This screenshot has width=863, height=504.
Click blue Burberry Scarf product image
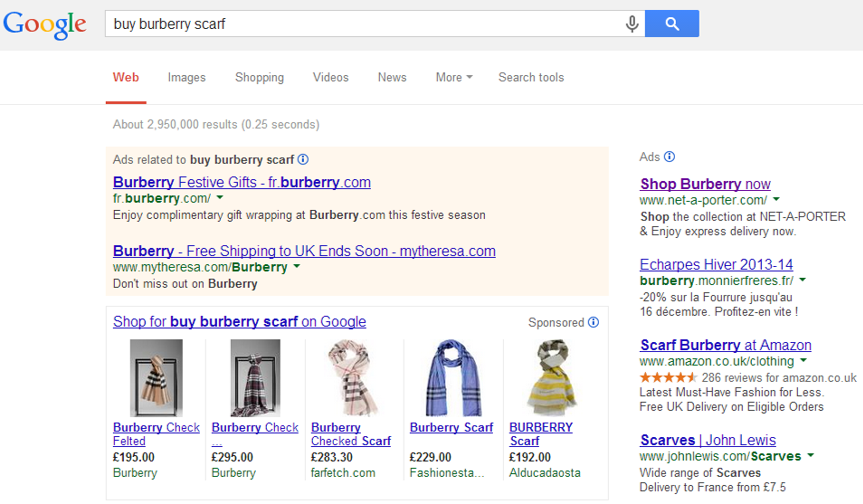pyautogui.click(x=454, y=377)
